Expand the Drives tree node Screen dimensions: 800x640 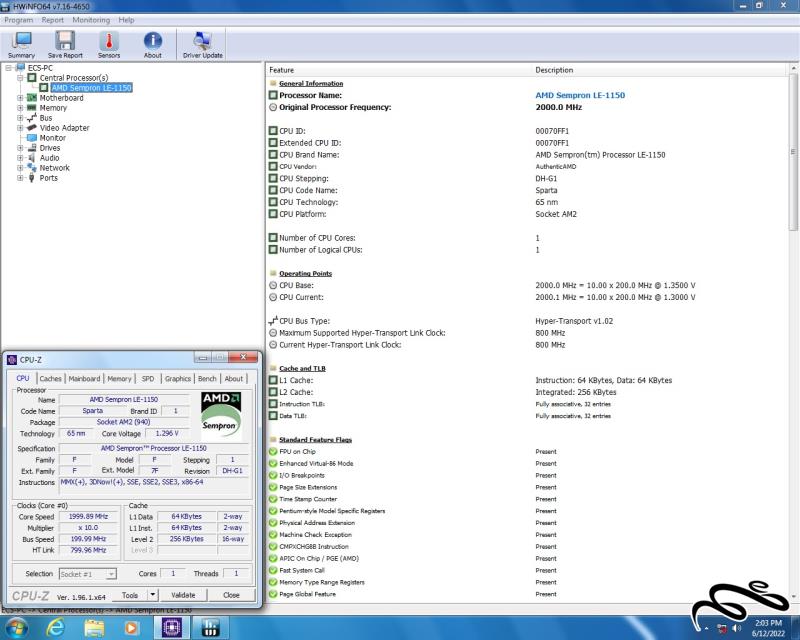[20, 147]
